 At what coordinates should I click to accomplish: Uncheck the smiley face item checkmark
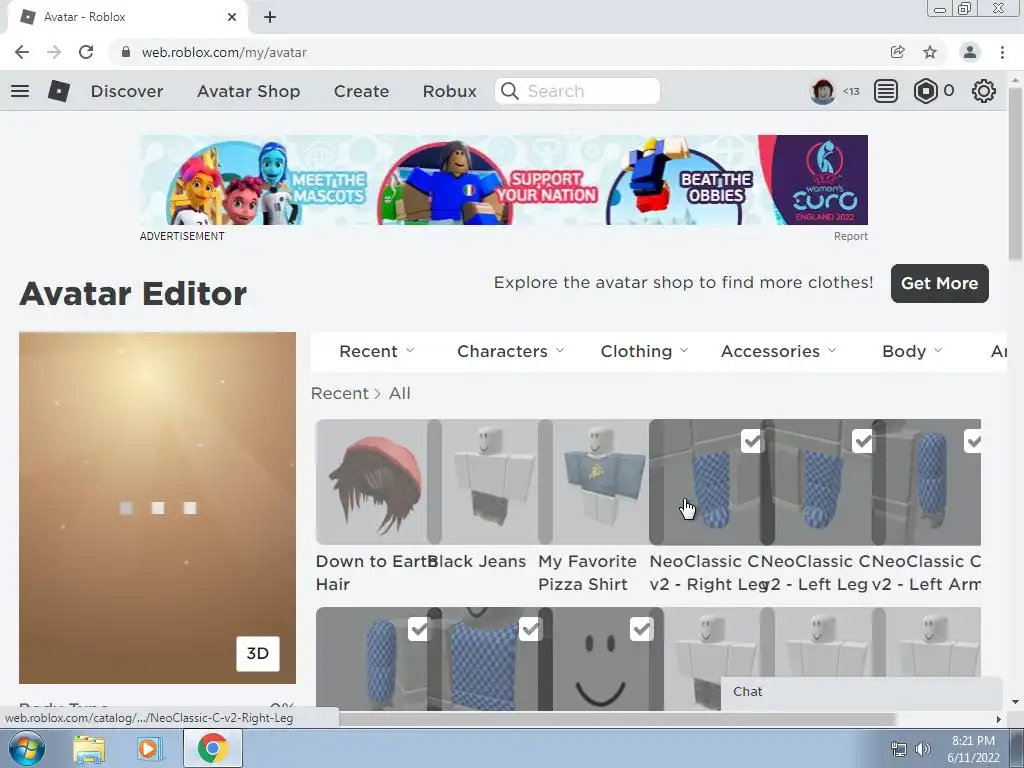(x=641, y=629)
